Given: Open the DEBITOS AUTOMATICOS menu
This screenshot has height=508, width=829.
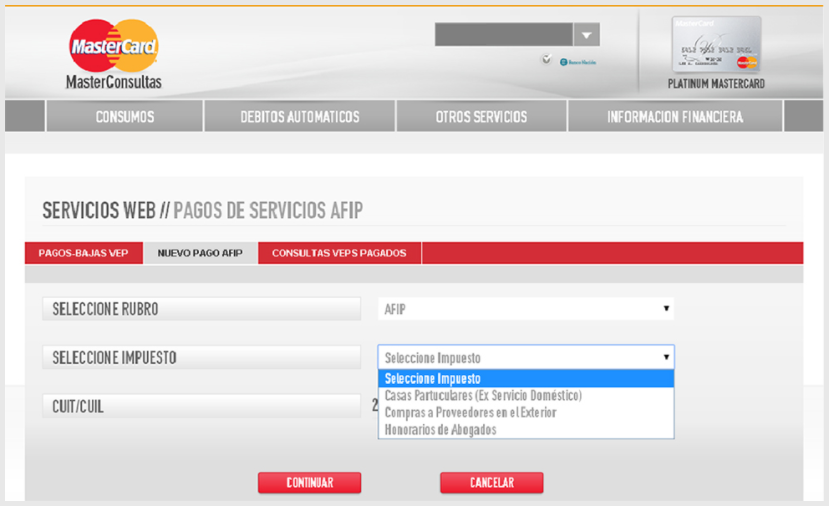Looking at the screenshot, I should tap(300, 117).
